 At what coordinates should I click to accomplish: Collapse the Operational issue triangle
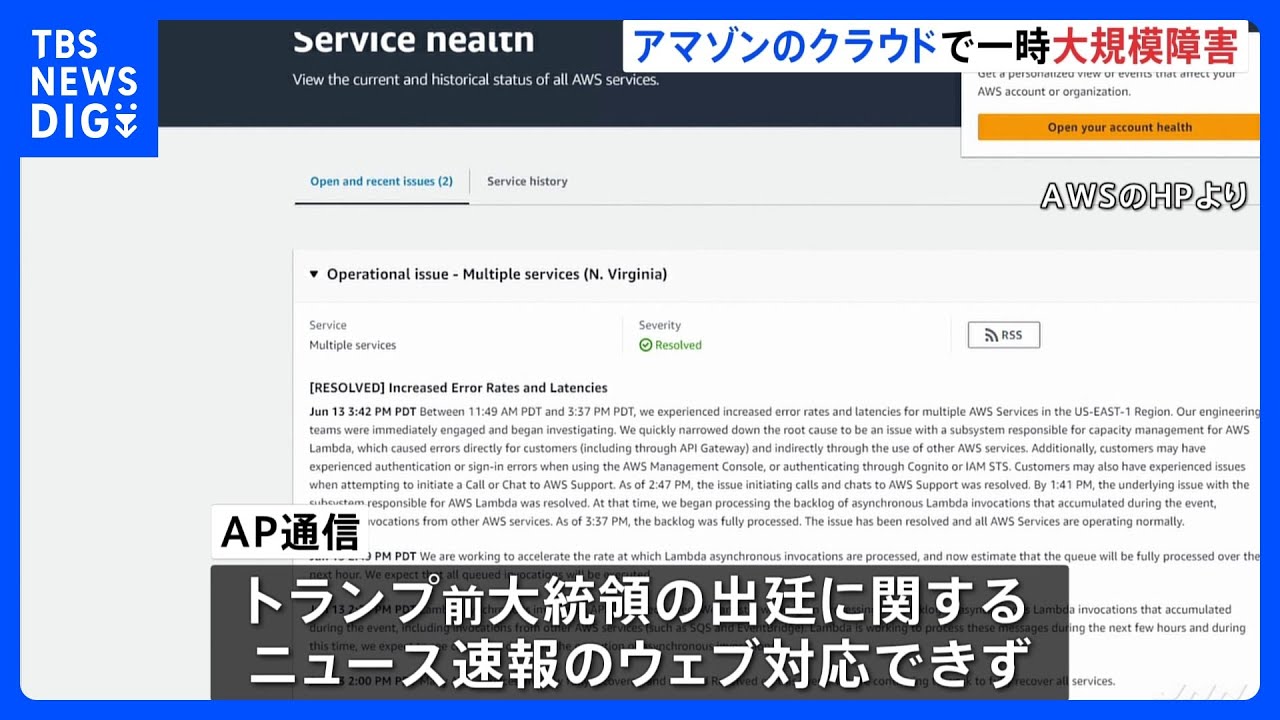pos(313,274)
